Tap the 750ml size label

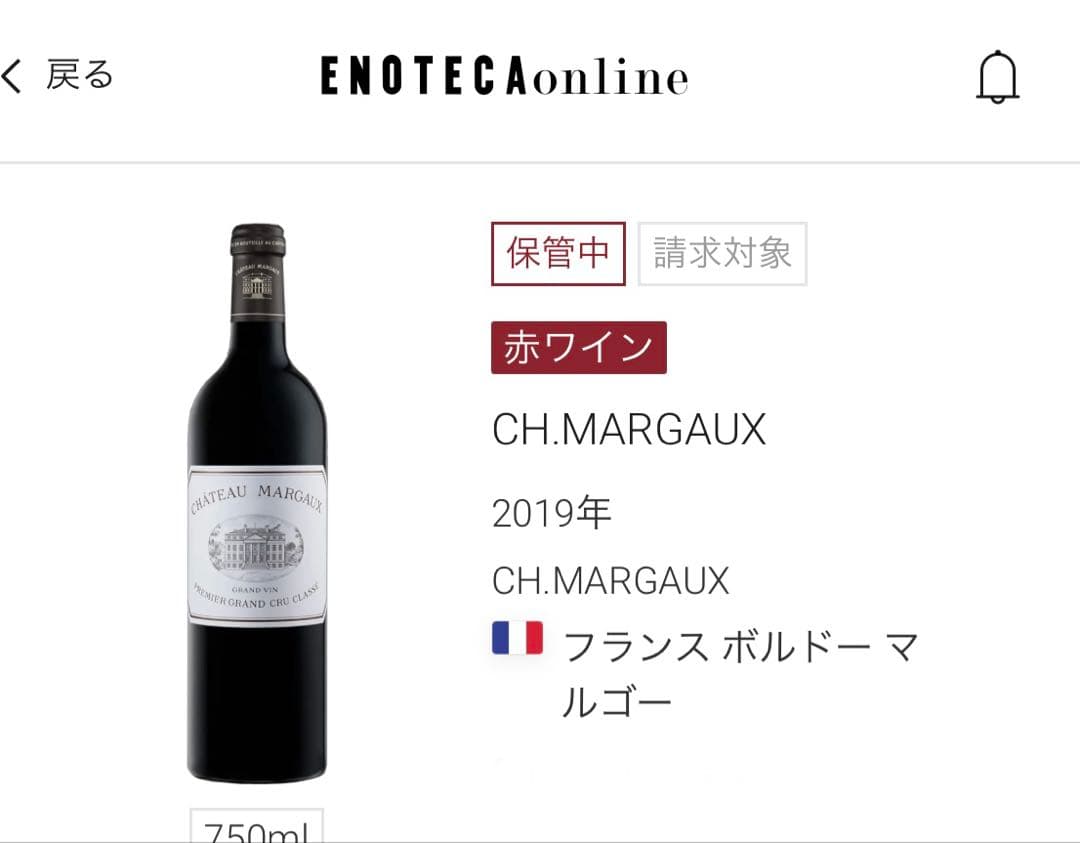tap(256, 826)
